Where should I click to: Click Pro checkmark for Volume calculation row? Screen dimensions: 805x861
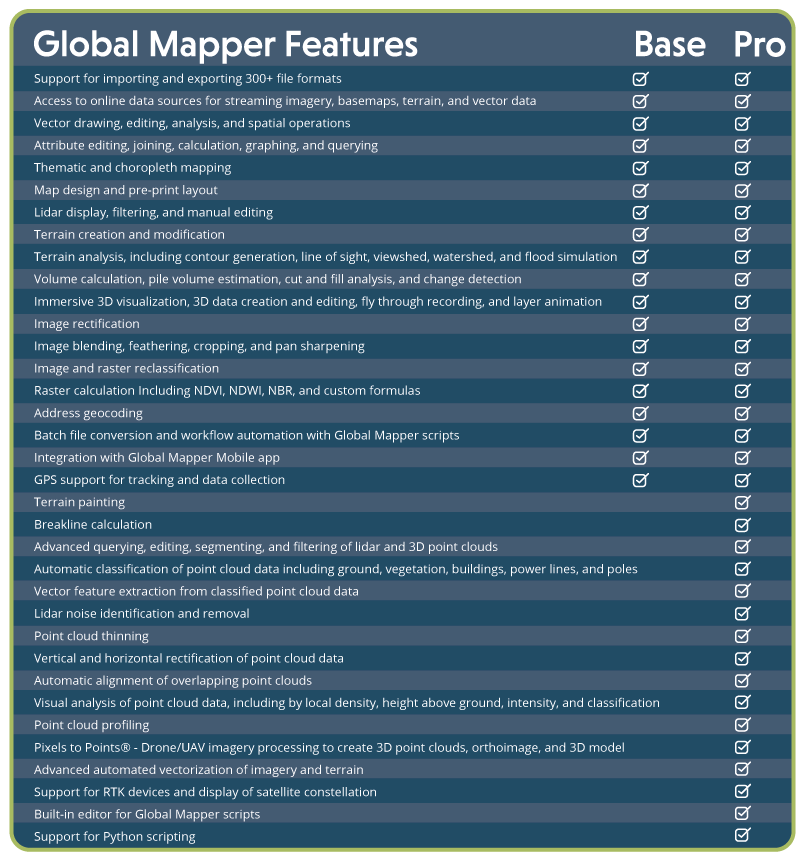pyautogui.click(x=742, y=279)
